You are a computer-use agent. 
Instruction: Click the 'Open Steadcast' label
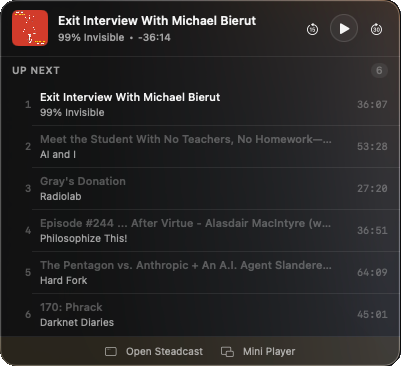pyautogui.click(x=164, y=352)
